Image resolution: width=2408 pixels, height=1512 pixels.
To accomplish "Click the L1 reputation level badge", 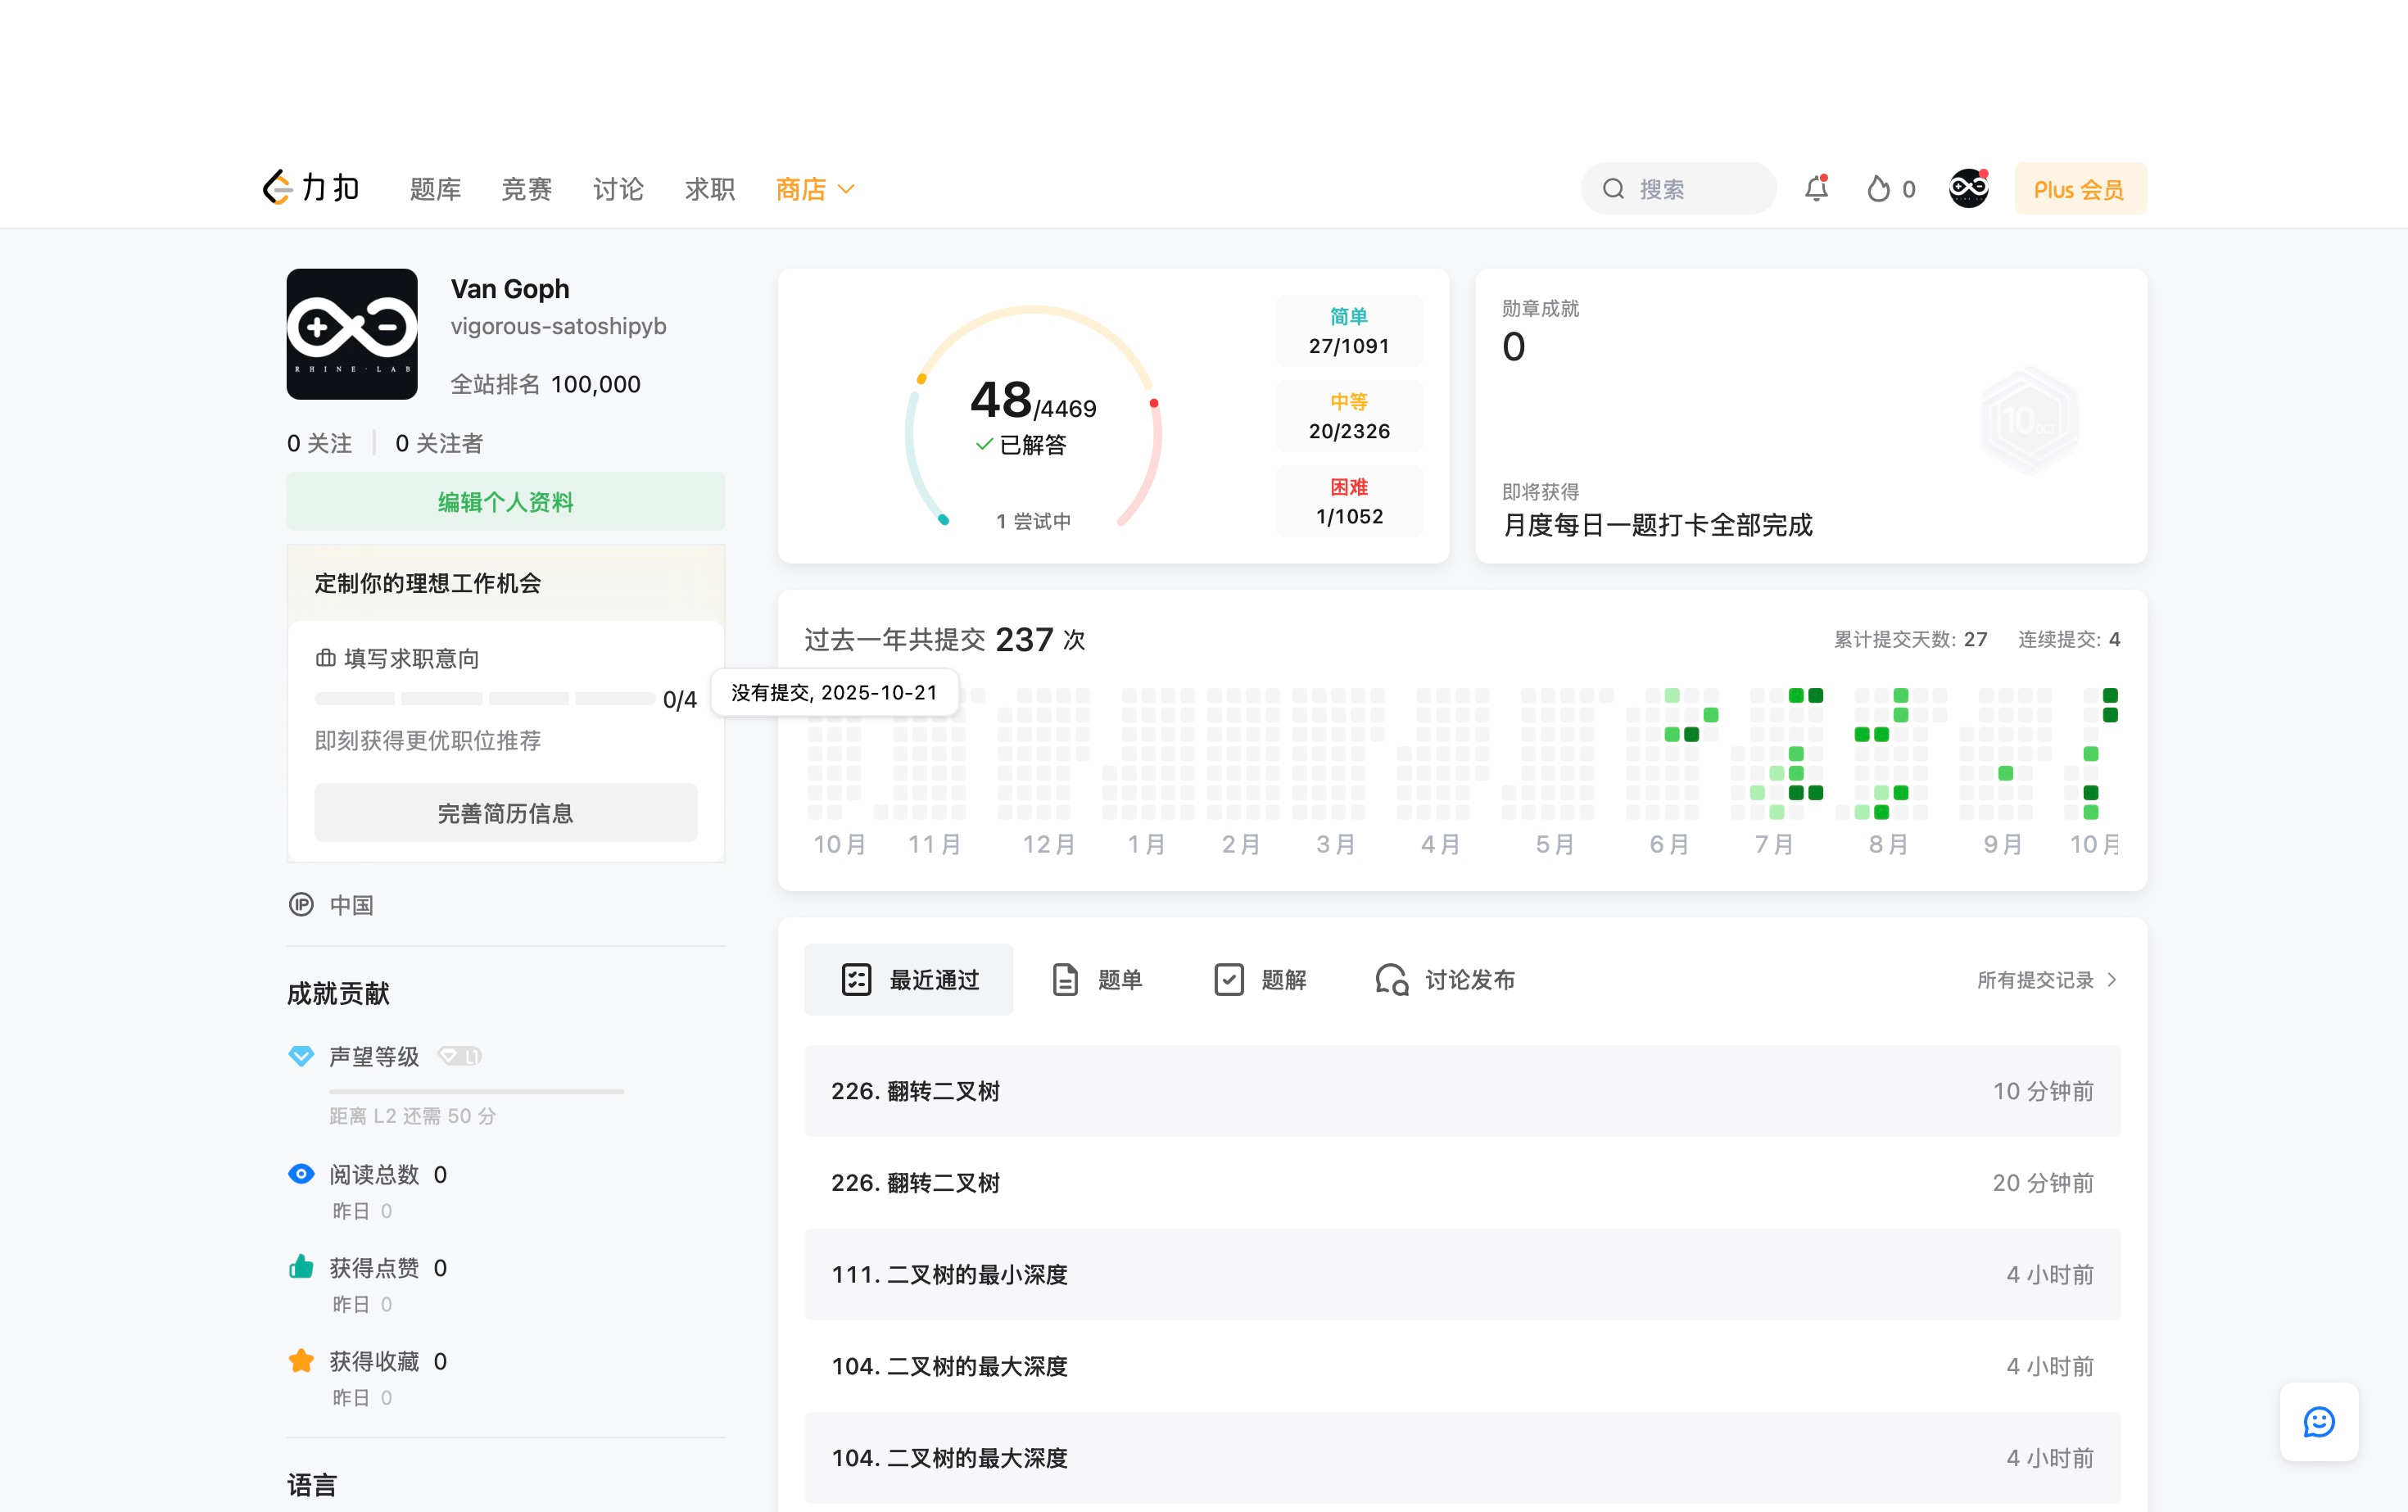I will [460, 1056].
